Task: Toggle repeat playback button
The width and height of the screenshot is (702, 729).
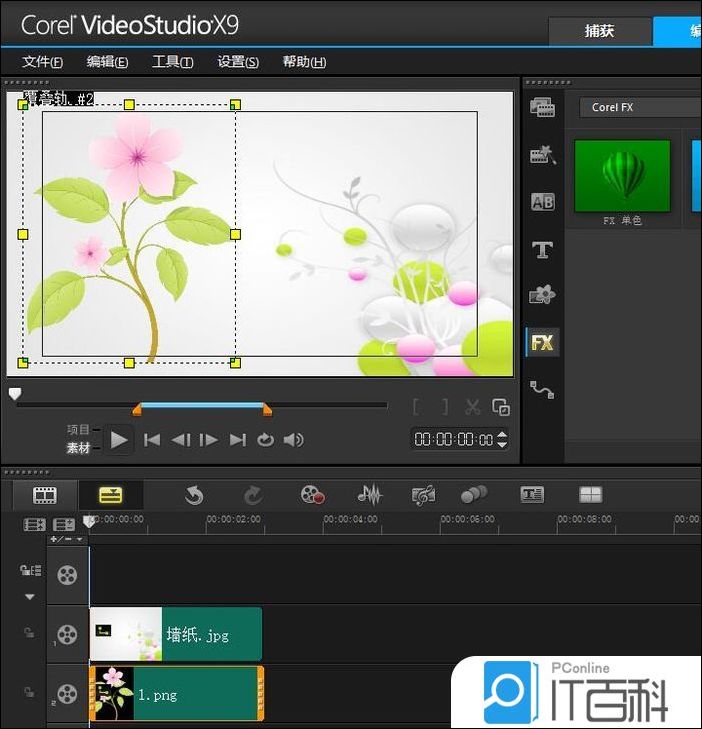Action: pos(265,439)
